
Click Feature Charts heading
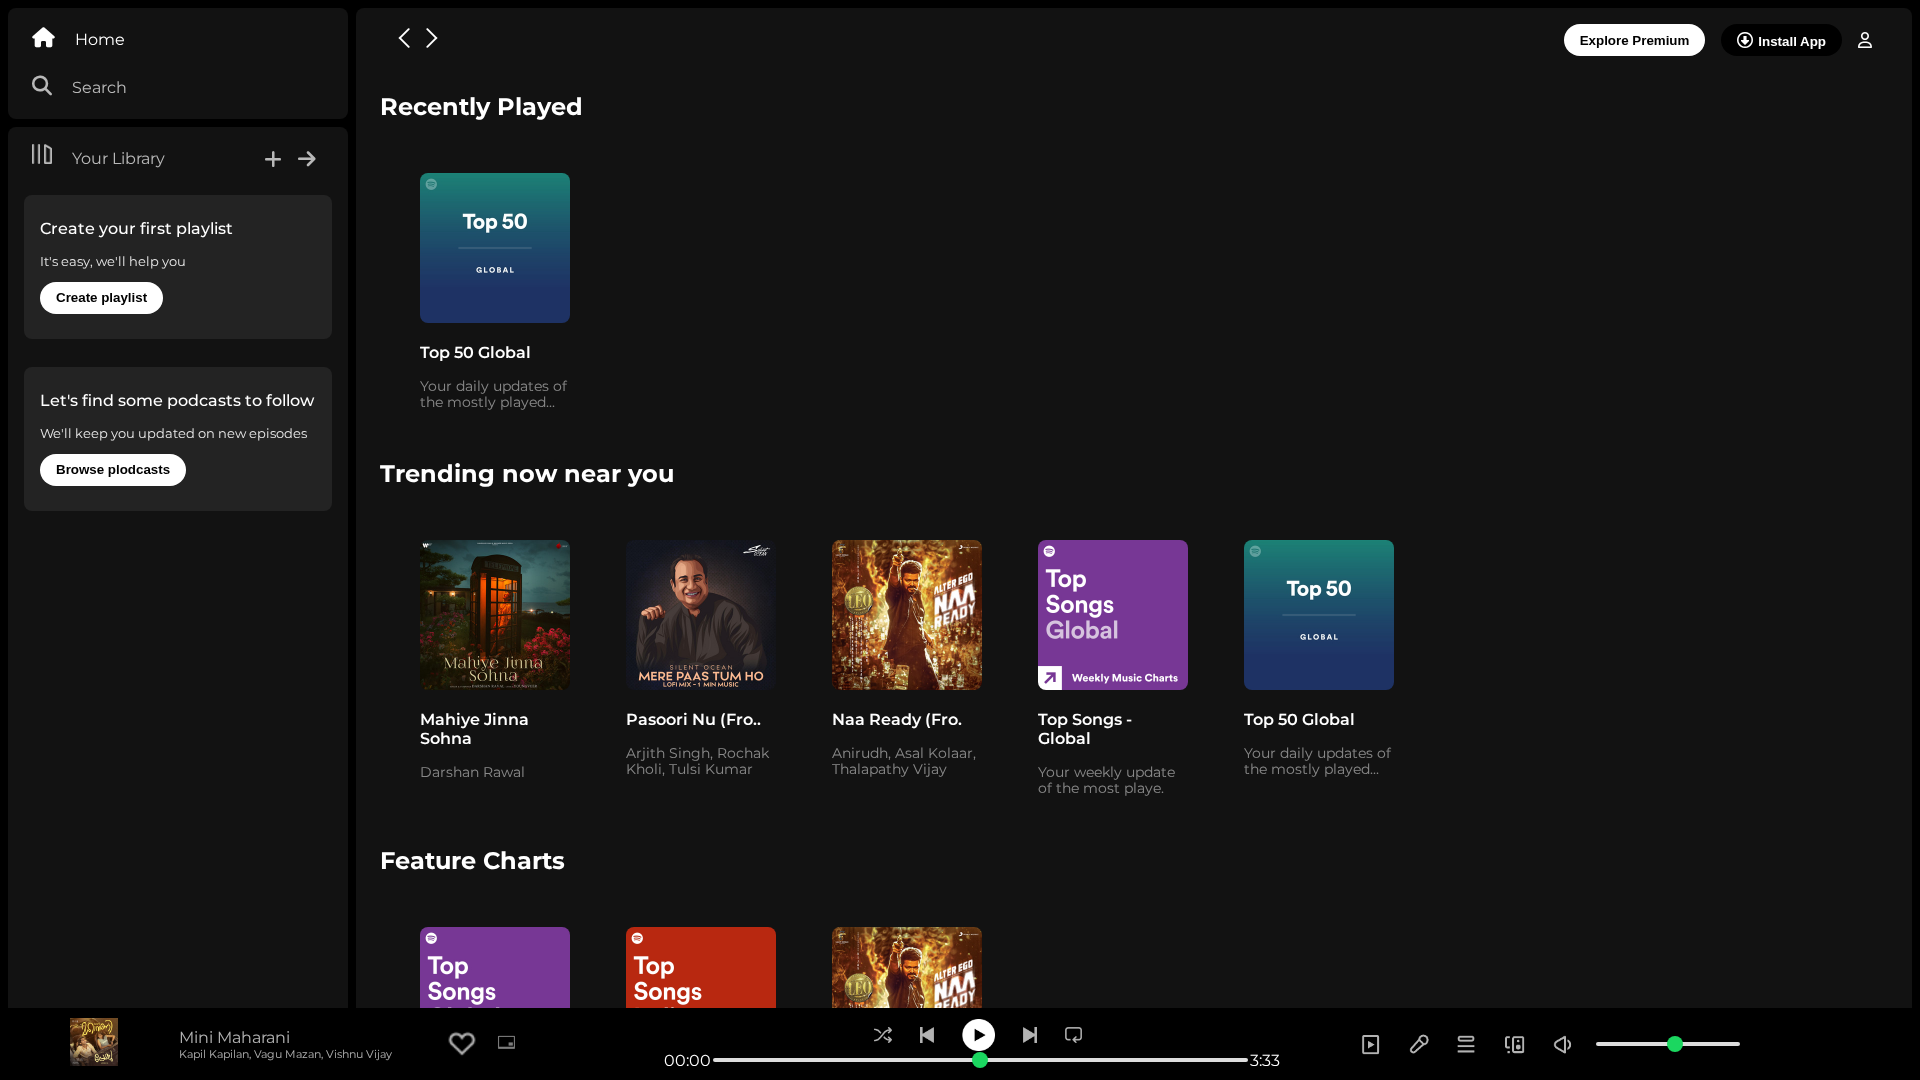click(472, 861)
